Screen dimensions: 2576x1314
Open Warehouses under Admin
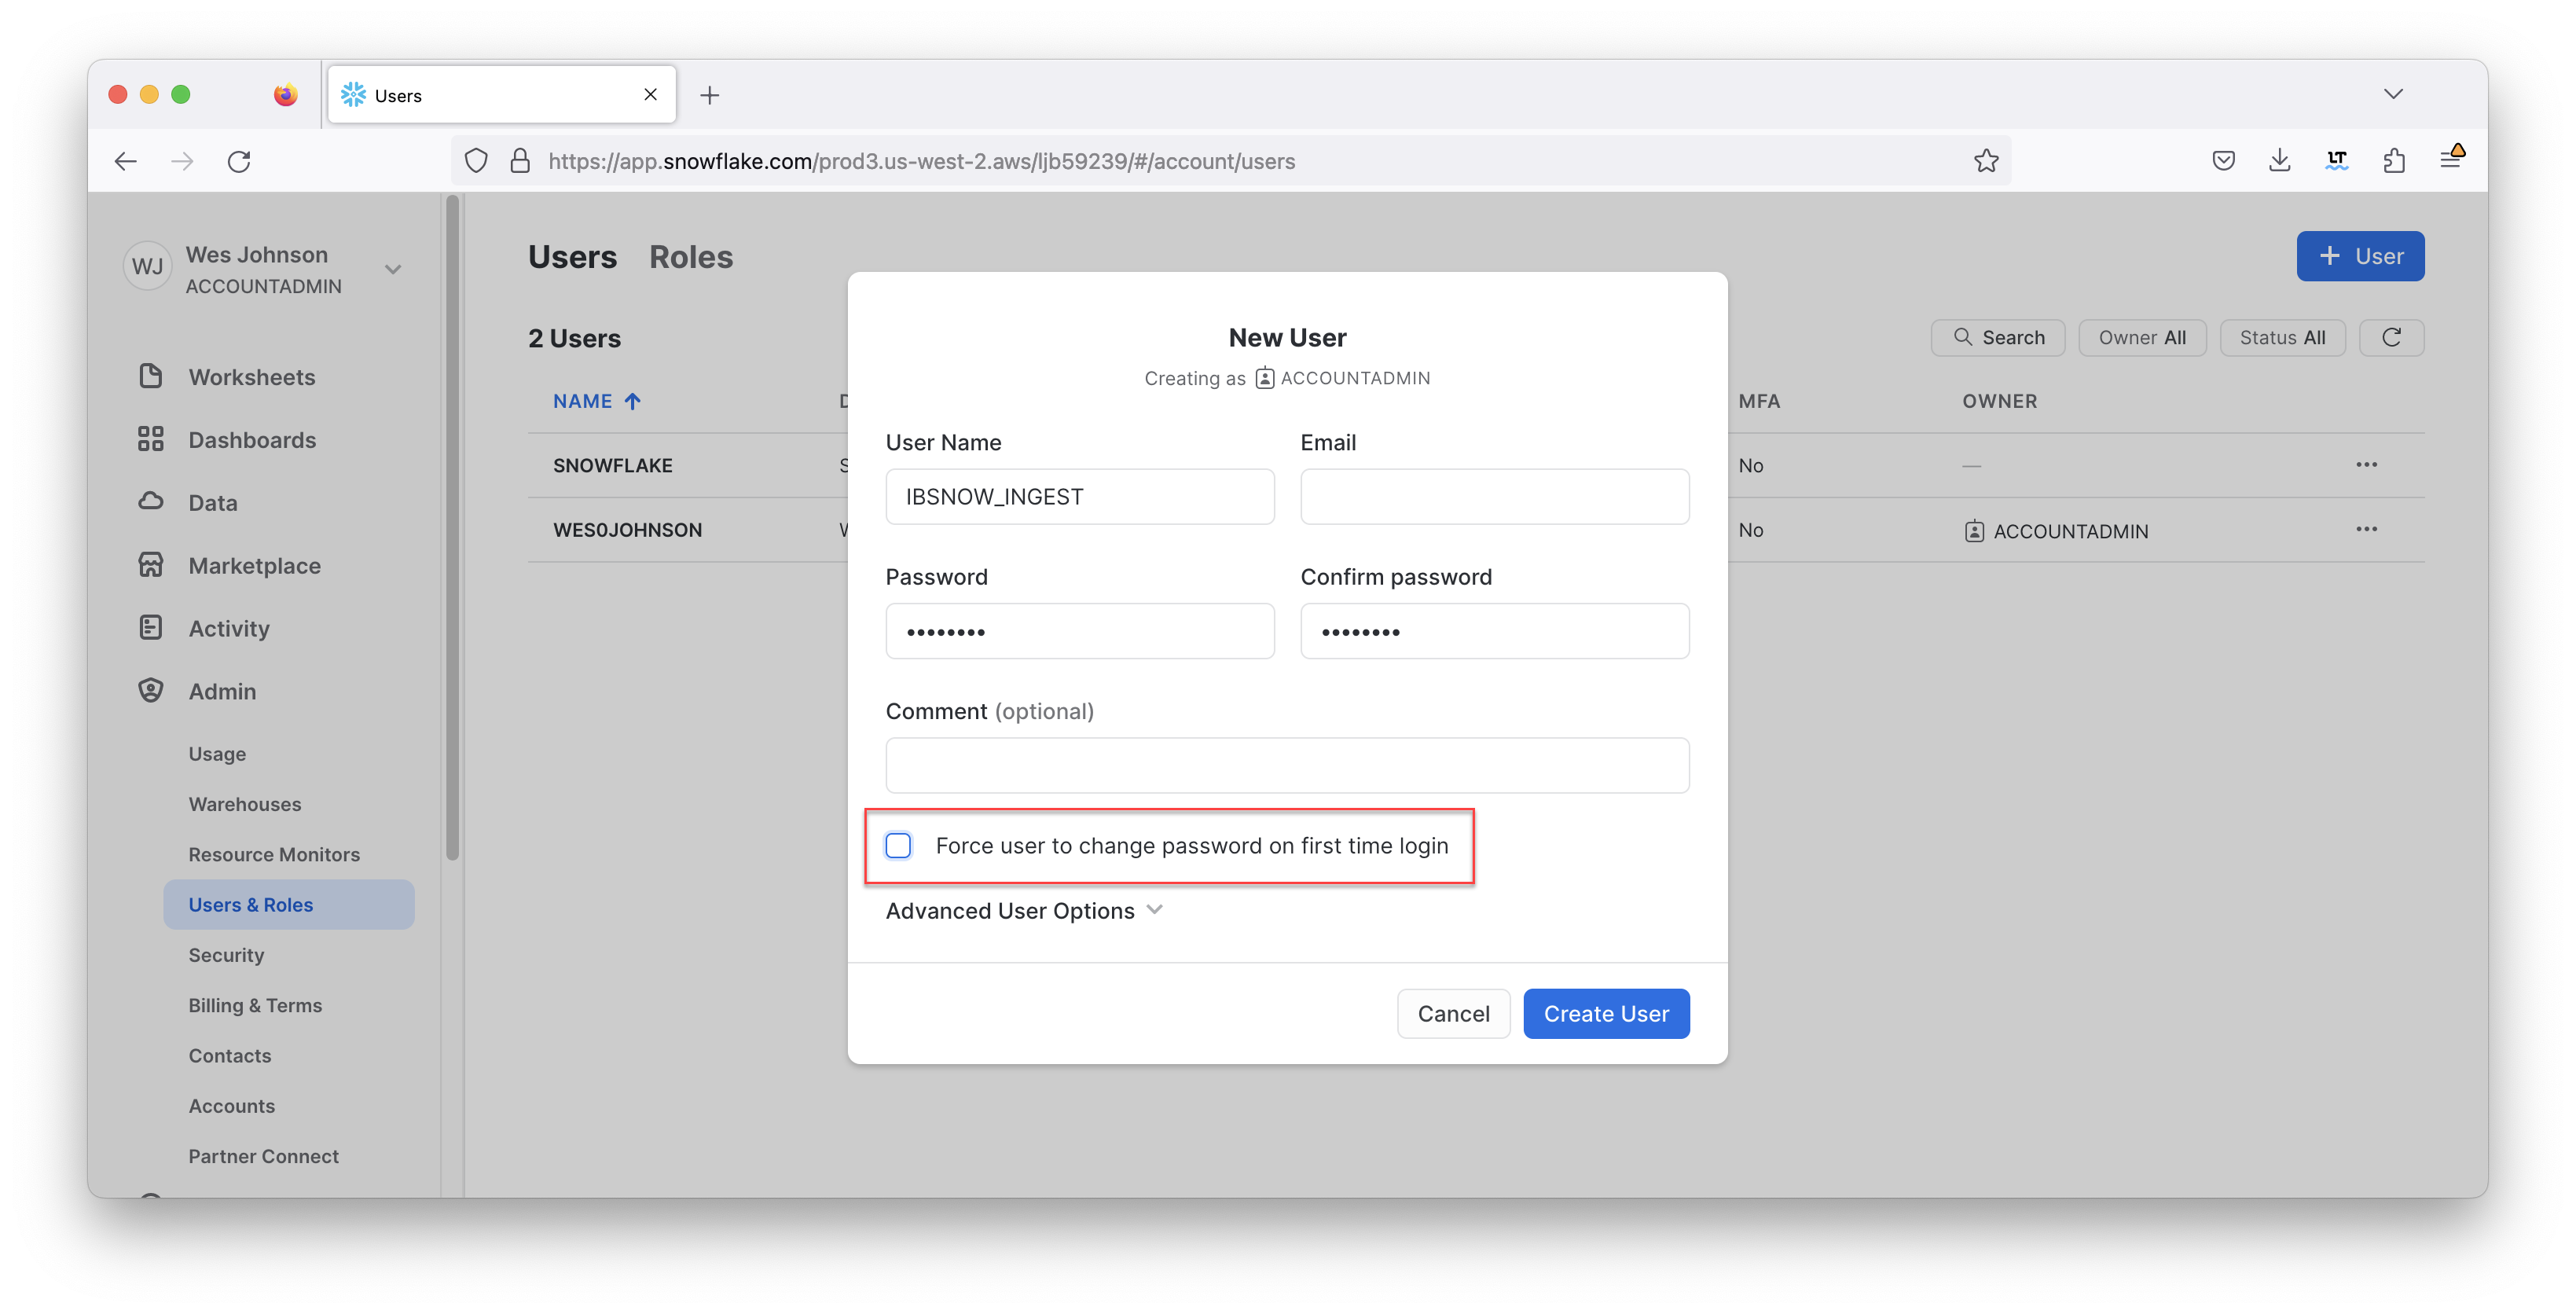(245, 804)
